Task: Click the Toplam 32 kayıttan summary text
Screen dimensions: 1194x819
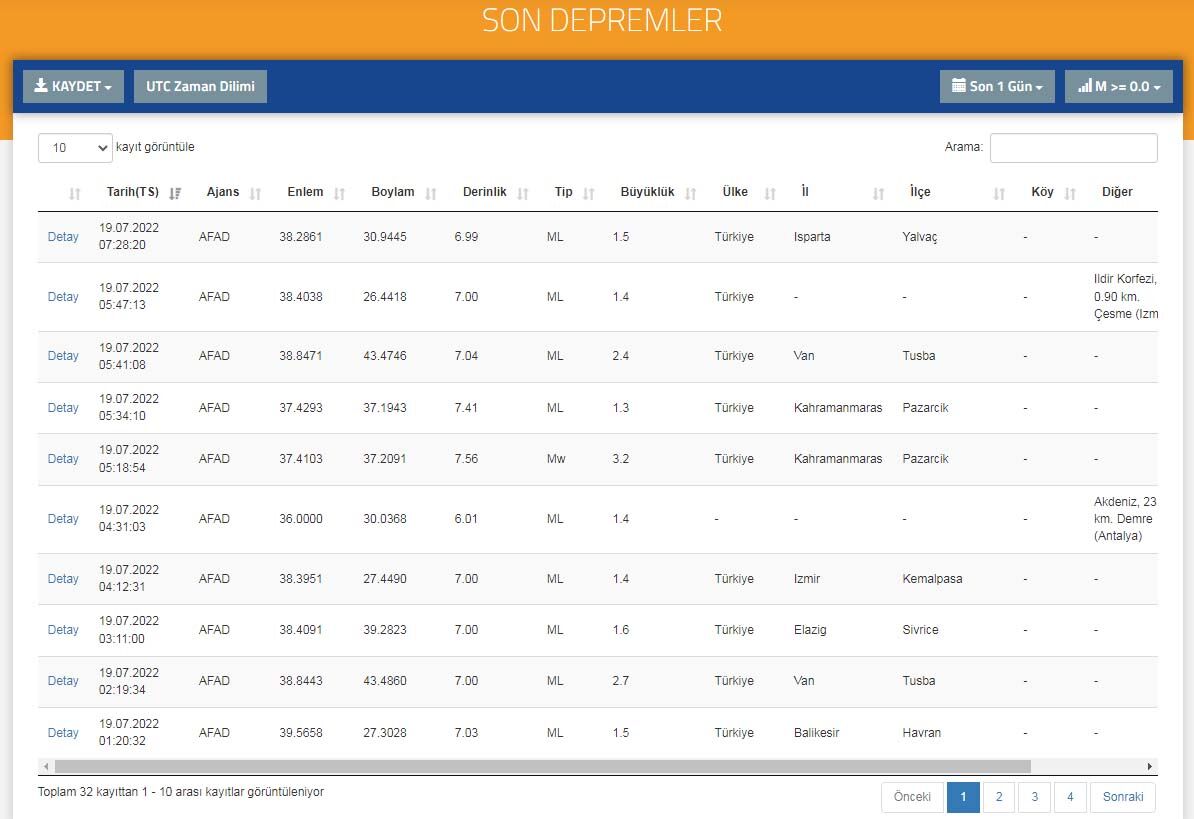Action: (180, 792)
